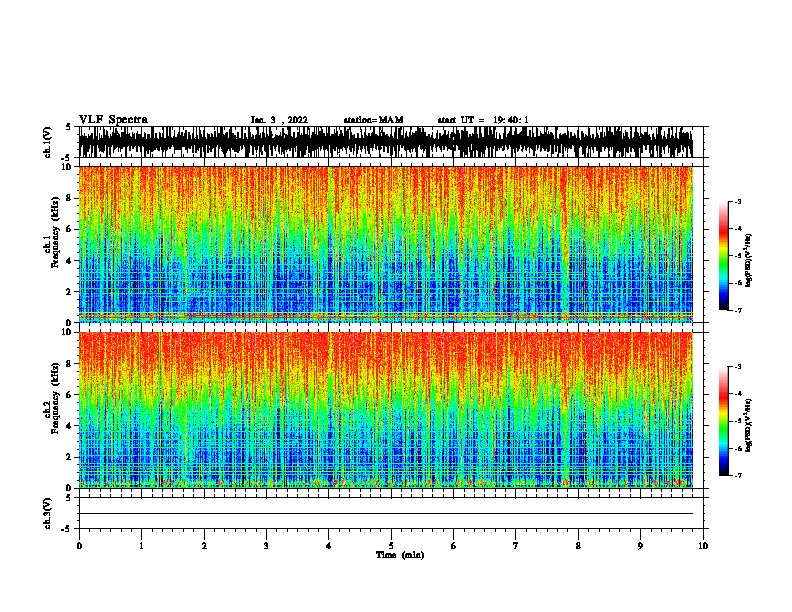The width and height of the screenshot is (792, 612).
Task: Click the 'VLF Spectra' title text
Action: coord(113,120)
